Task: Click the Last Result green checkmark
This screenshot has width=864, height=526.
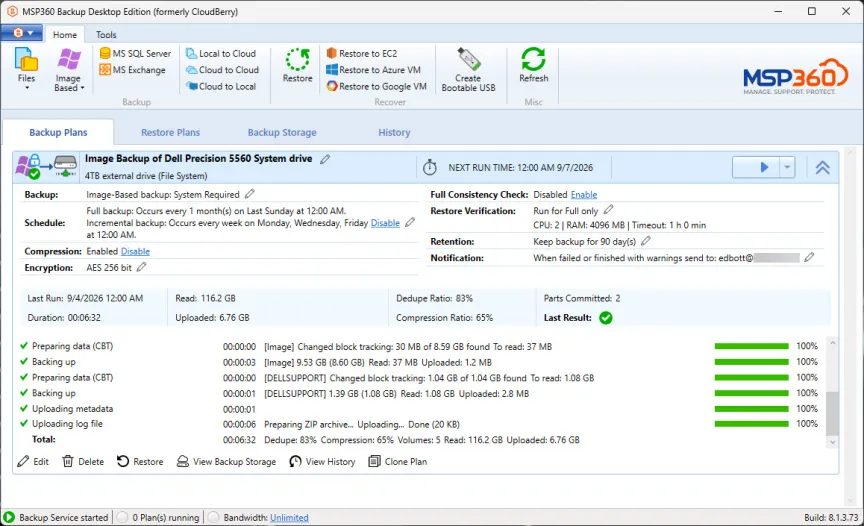Action: [x=606, y=318]
